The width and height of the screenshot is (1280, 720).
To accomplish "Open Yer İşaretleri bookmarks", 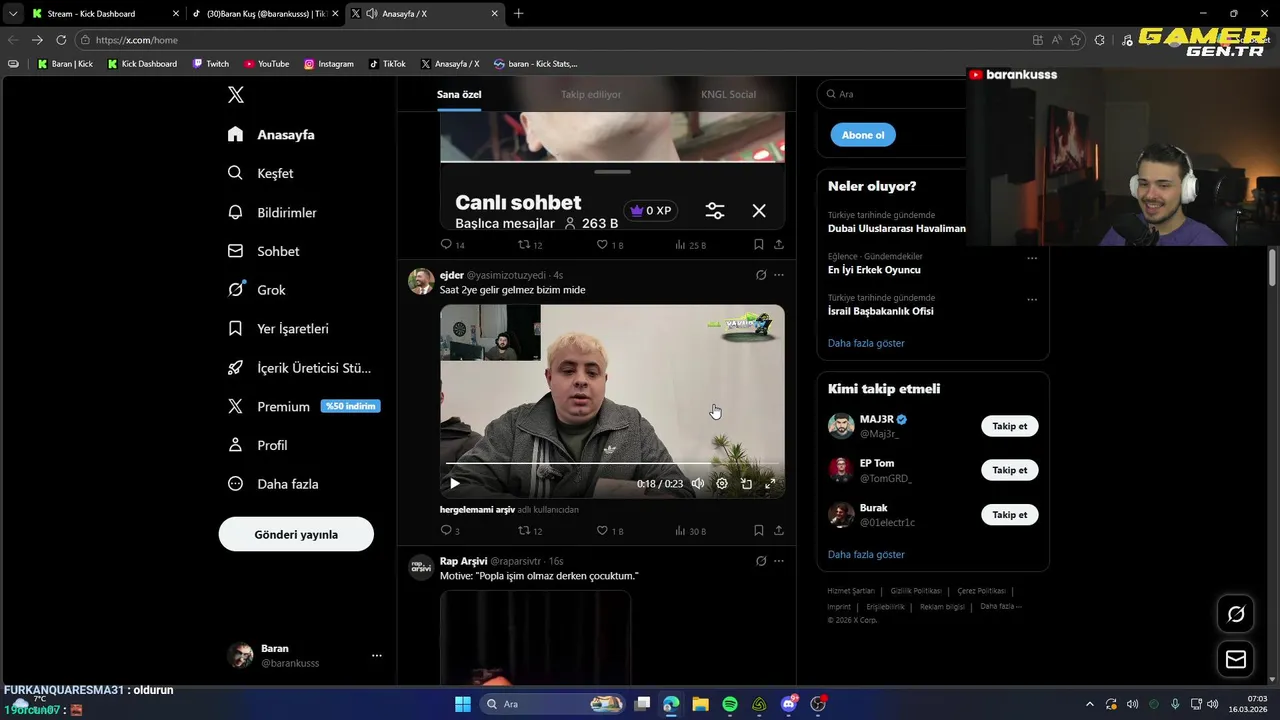I will (x=278, y=328).
